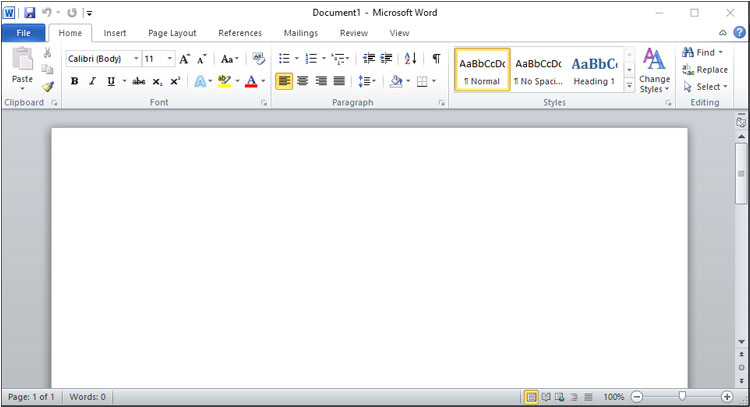Select Center alignment
Screen dimensions: 750x407
[x=302, y=81]
